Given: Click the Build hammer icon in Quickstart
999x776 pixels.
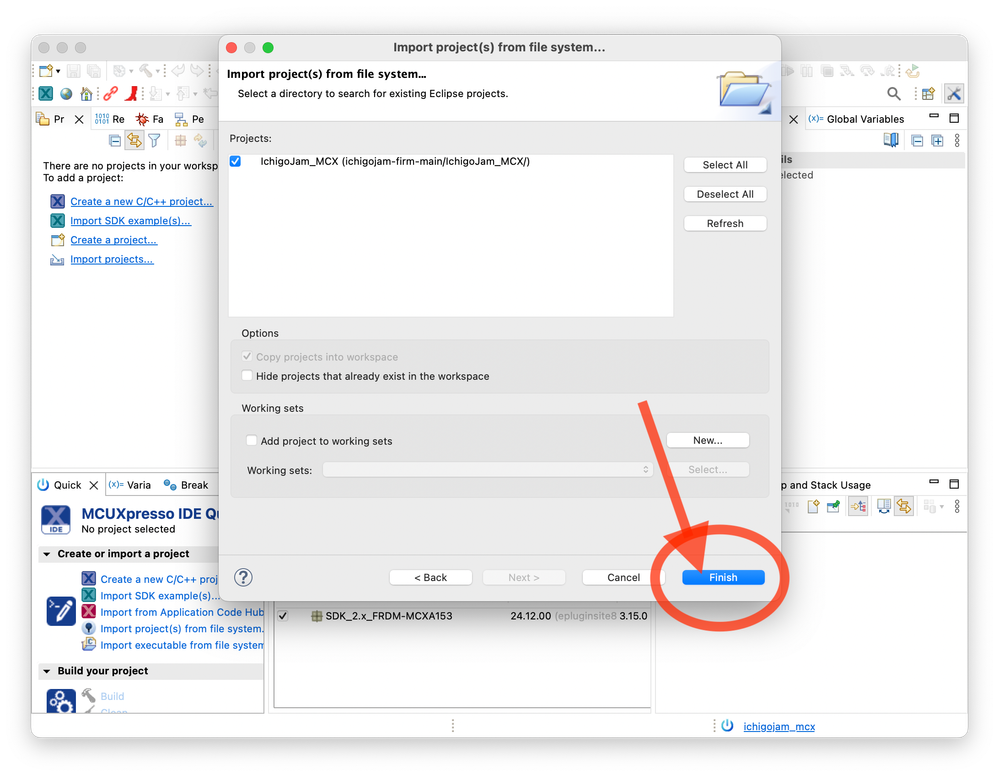Looking at the screenshot, I should coord(89,696).
